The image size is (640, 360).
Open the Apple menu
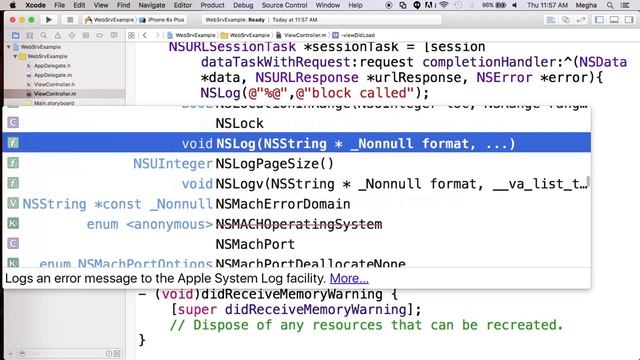[13, 5]
